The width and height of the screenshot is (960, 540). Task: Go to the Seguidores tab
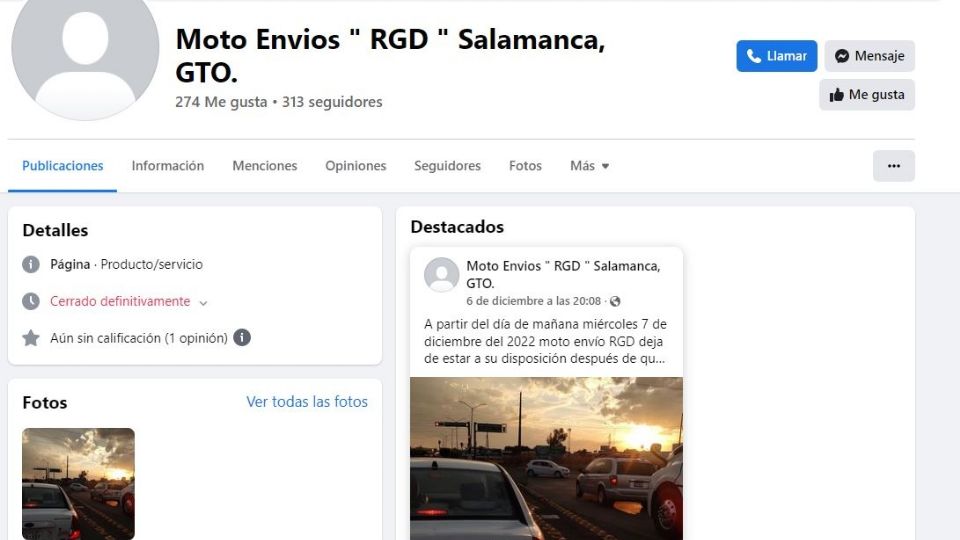coord(448,166)
